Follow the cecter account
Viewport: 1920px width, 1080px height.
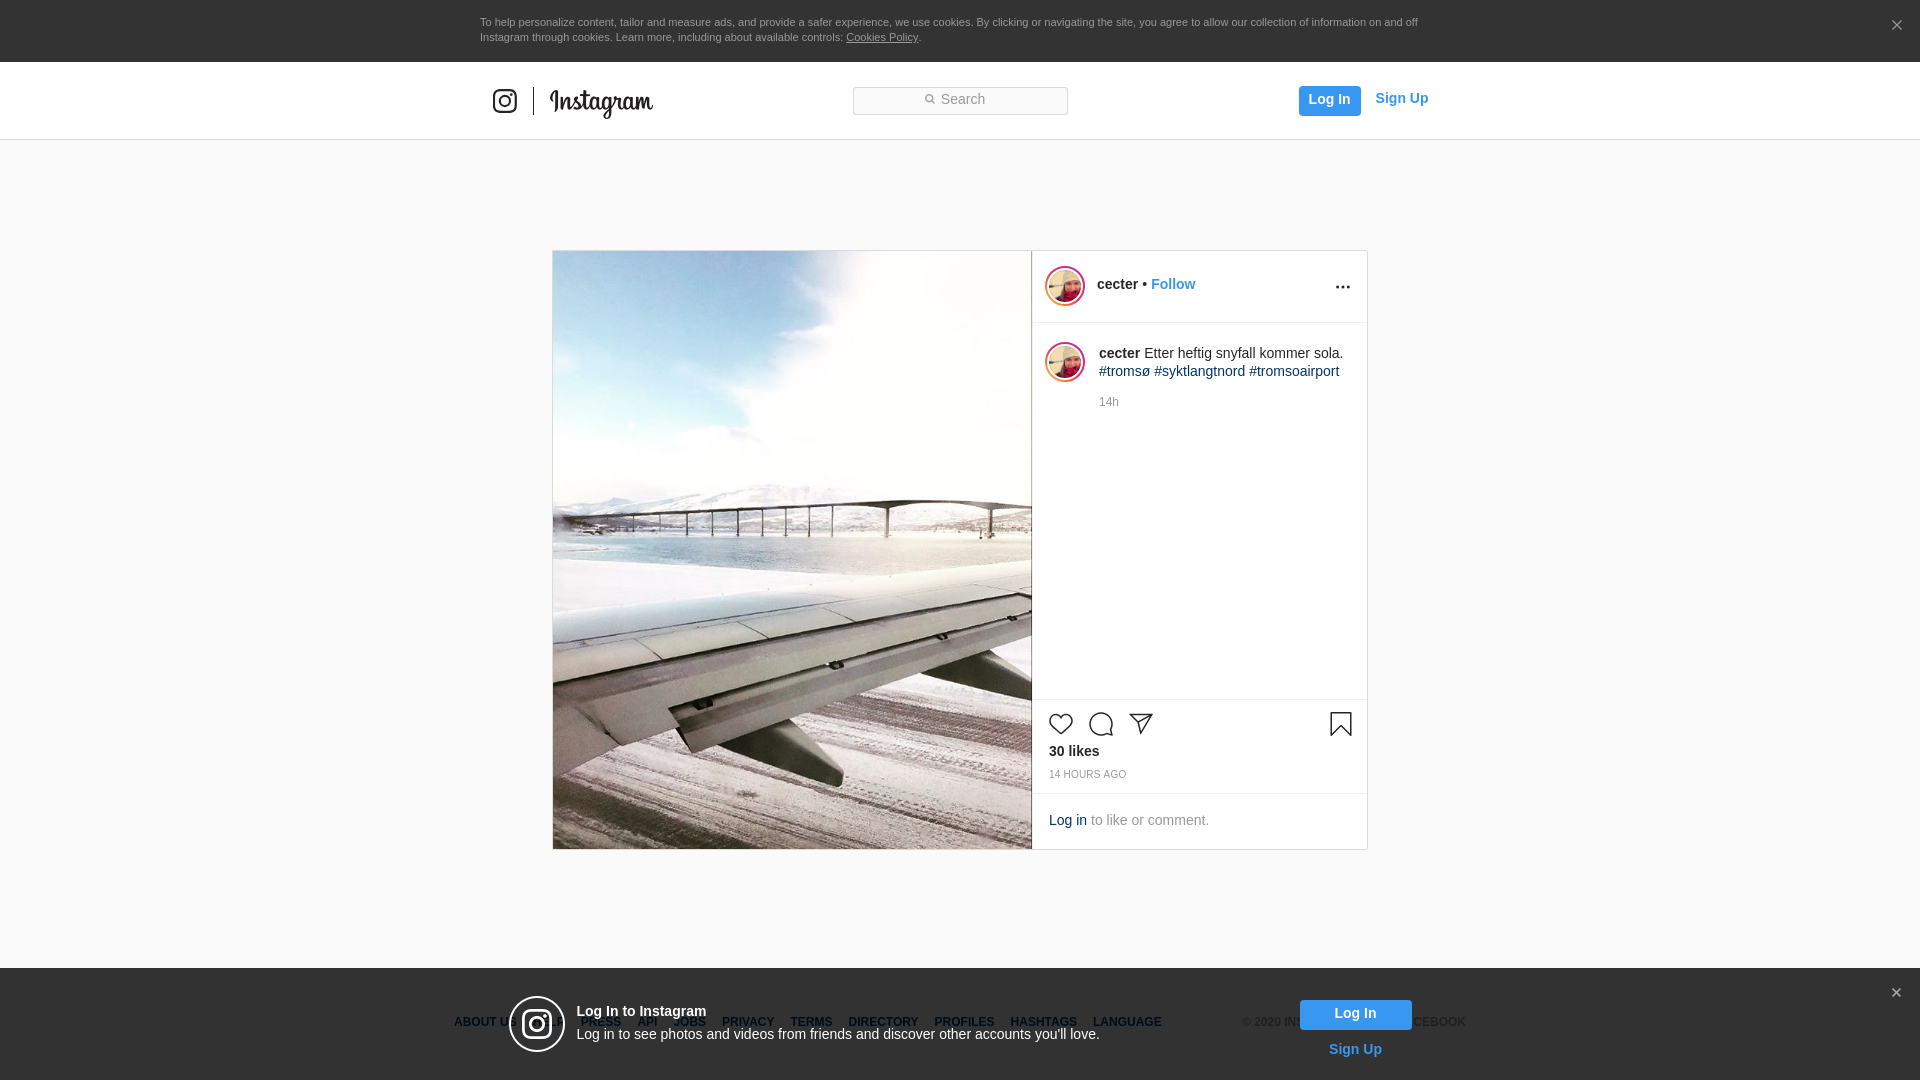coord(1172,284)
